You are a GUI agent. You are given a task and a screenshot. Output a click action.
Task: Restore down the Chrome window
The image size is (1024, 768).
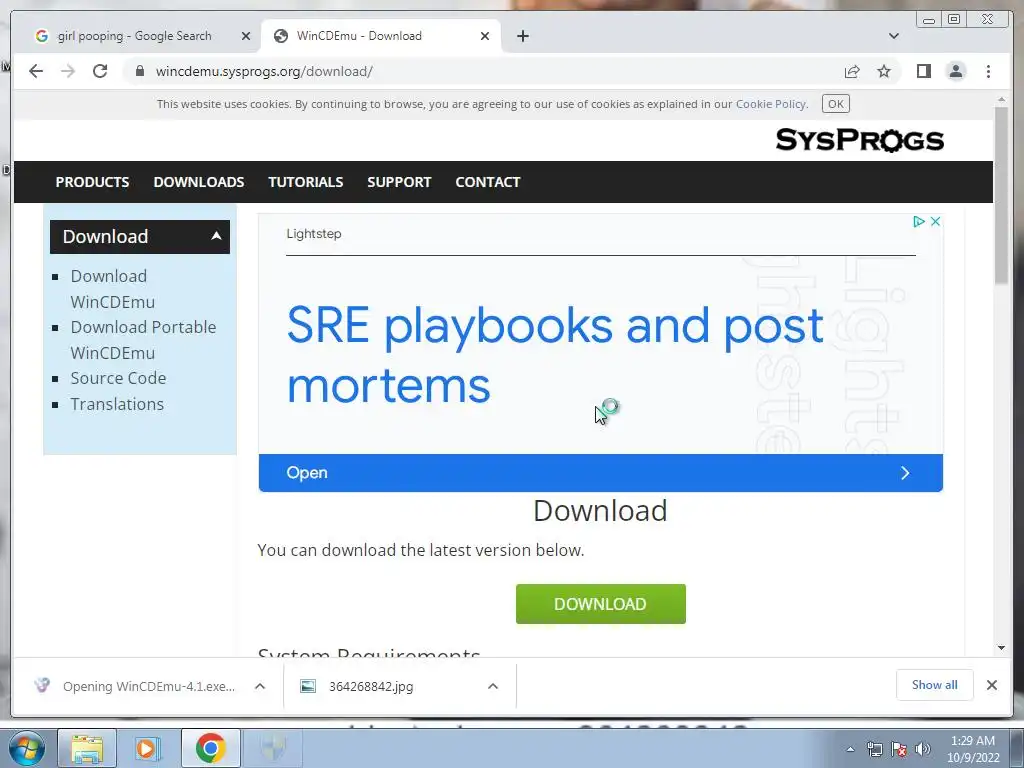point(953,20)
